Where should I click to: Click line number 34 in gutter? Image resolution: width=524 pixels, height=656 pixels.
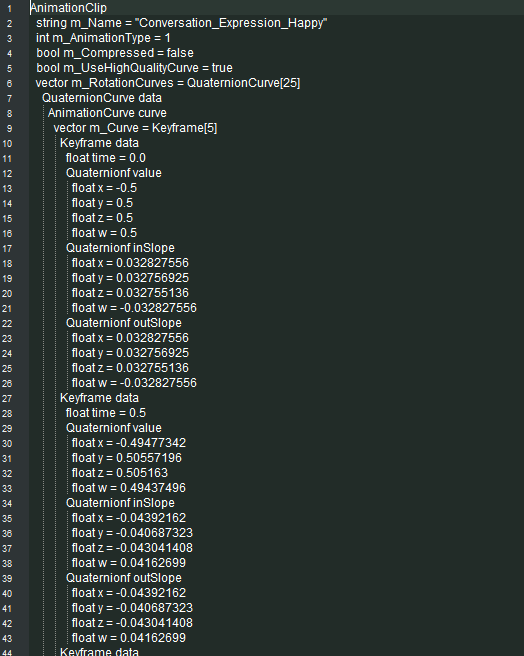click(x=7, y=503)
